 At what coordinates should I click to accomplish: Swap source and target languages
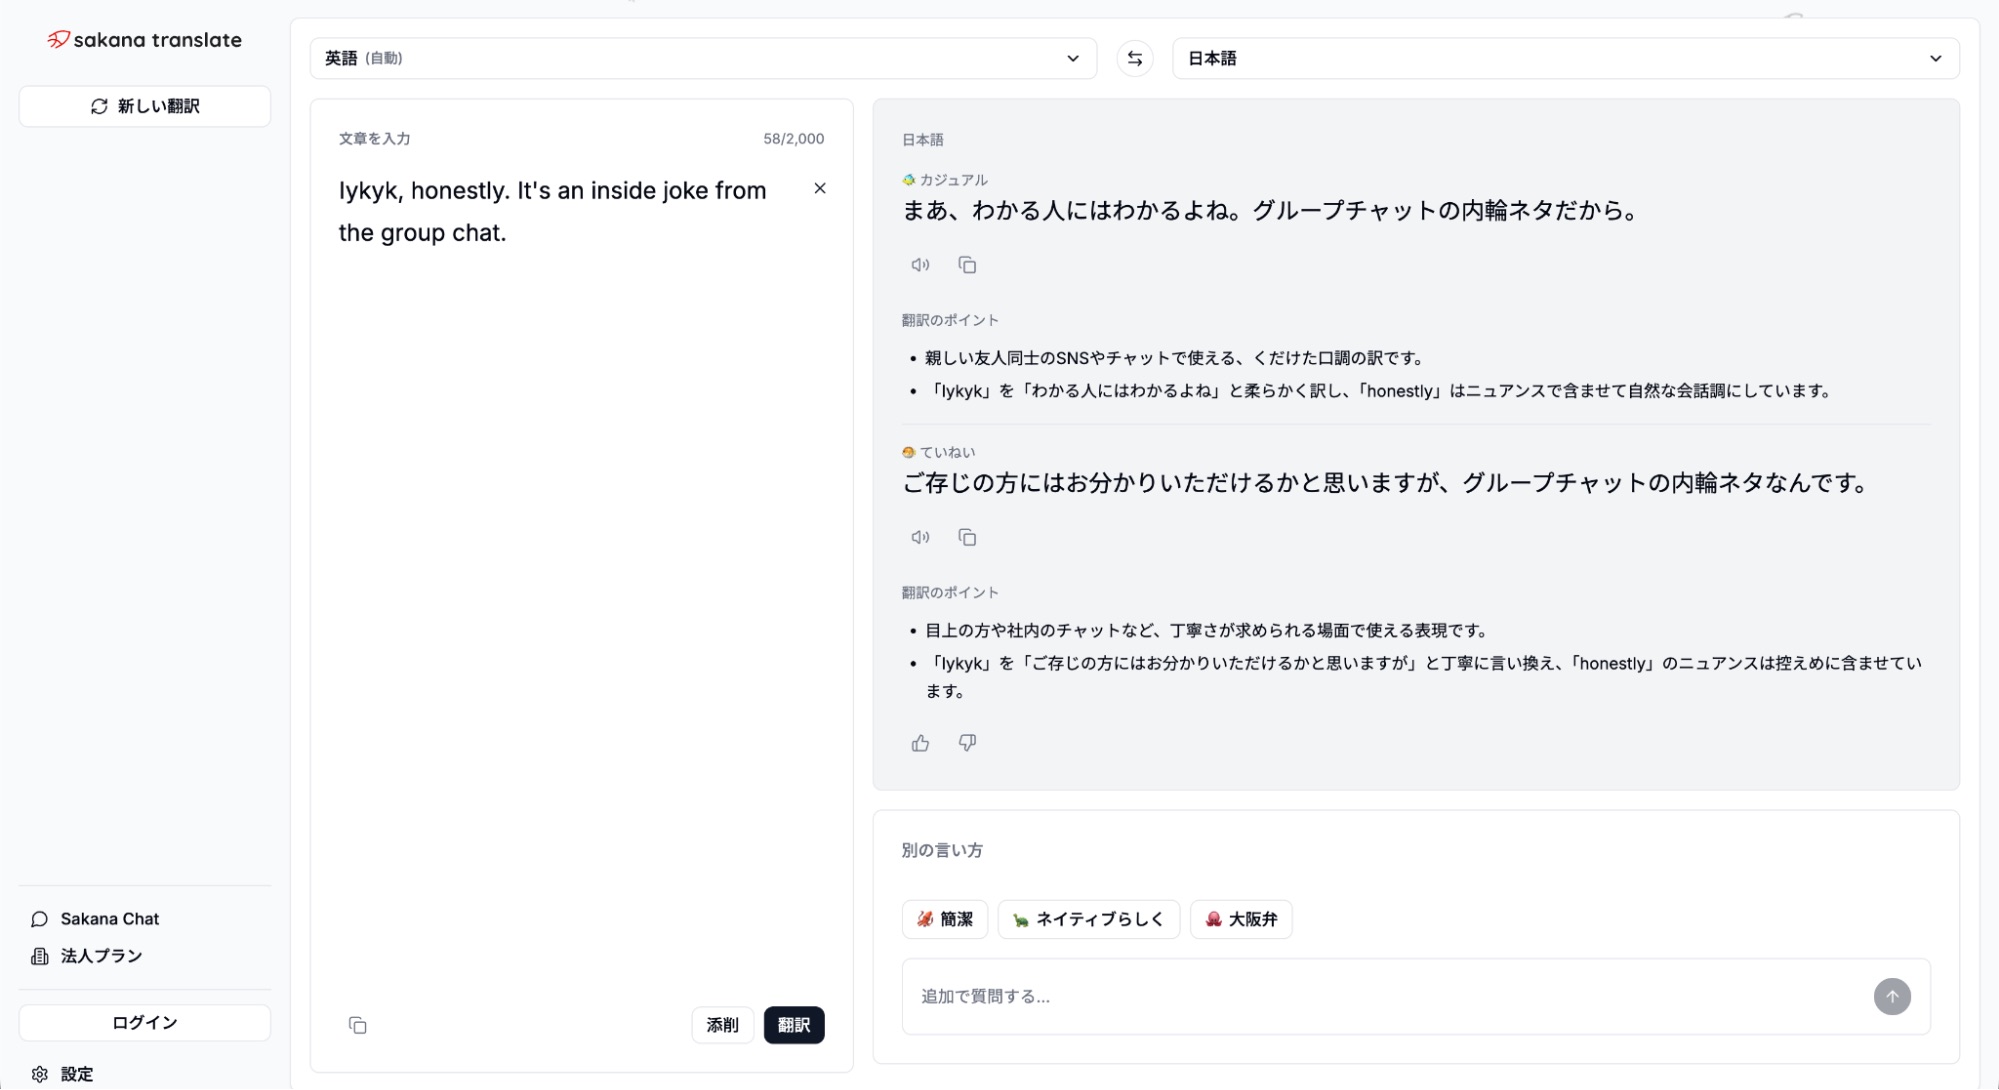click(1134, 58)
